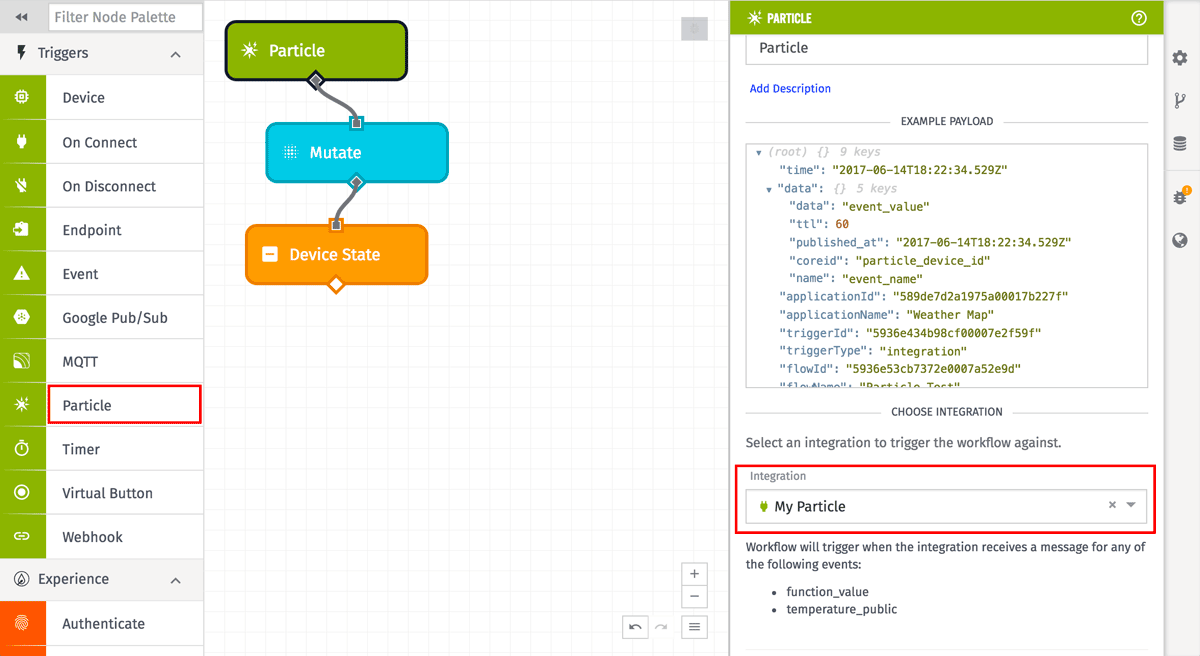Select the Mutate node on canvas

click(x=357, y=152)
